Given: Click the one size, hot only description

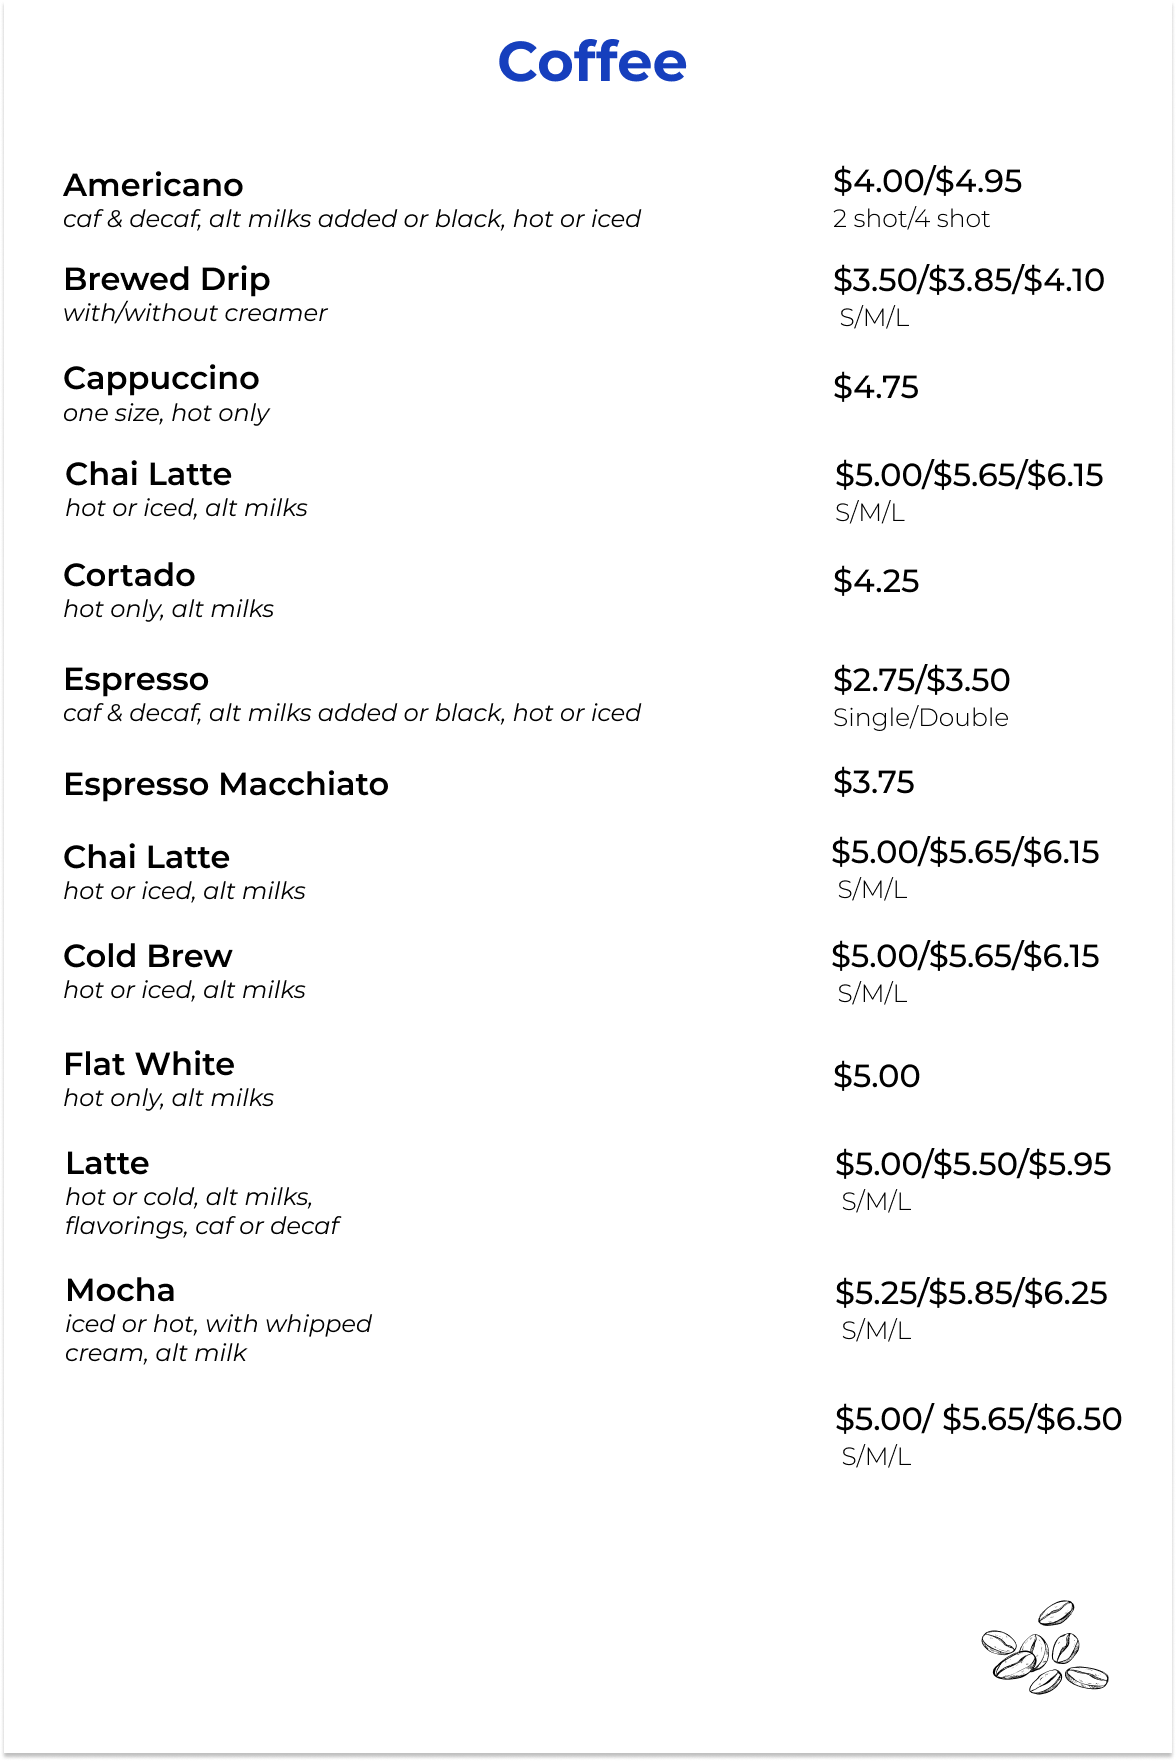Looking at the screenshot, I should [x=166, y=413].
